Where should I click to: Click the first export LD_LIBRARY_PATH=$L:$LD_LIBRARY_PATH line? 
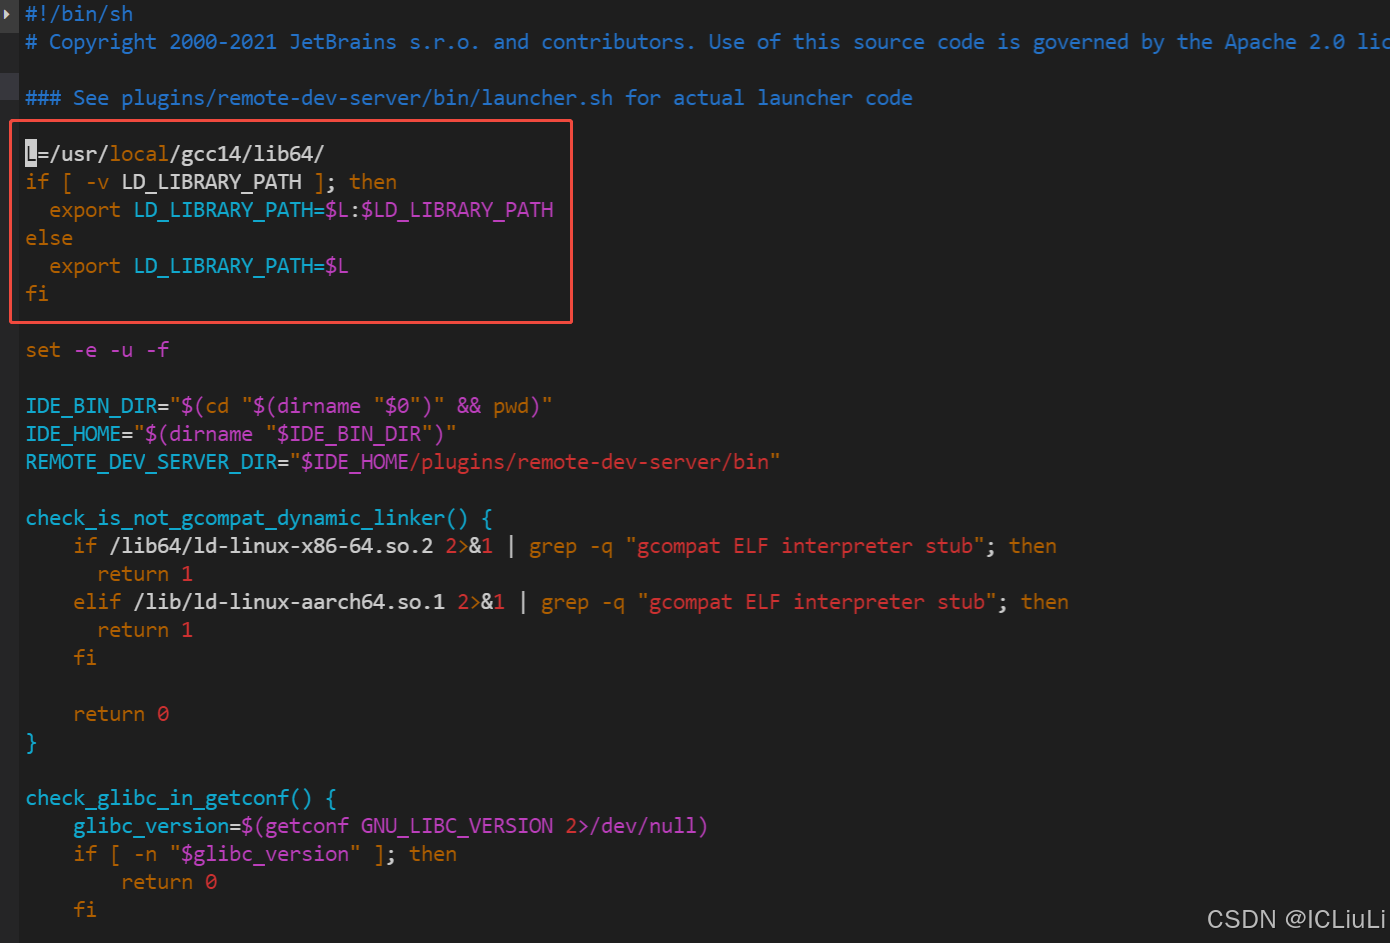tap(300, 210)
